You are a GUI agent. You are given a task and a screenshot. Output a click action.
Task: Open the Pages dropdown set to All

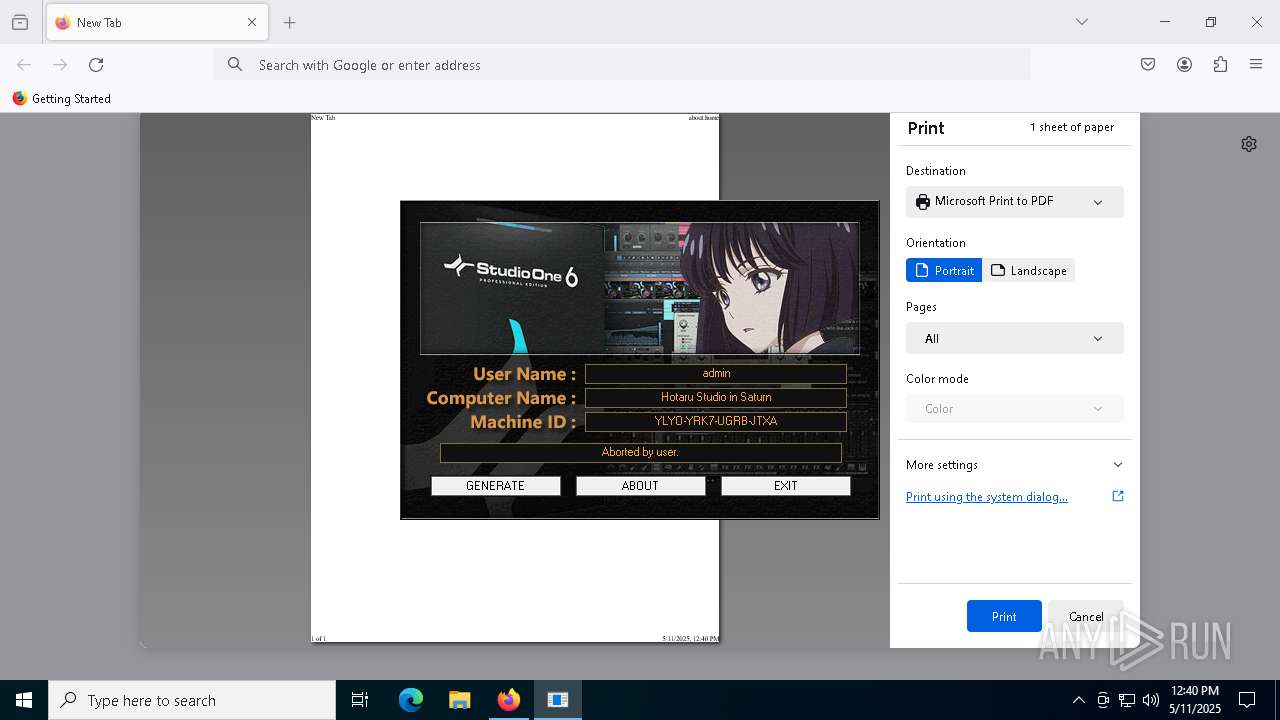1015,339
